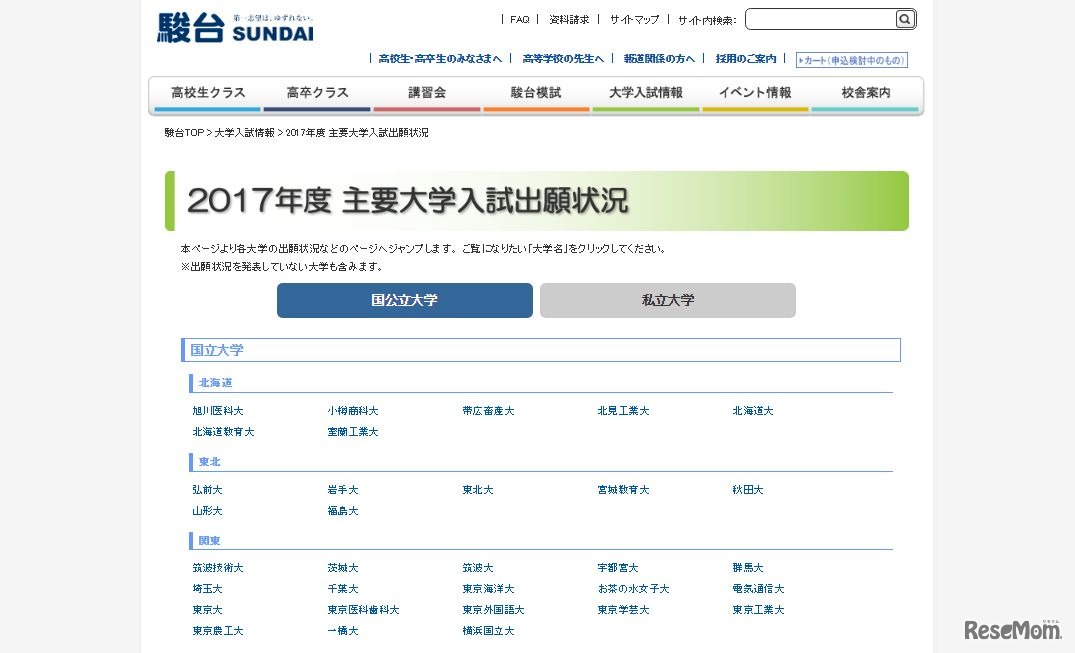Screen dimensions: 1075x653
Task: Select the 国公立大学 toggle button
Action: [404, 300]
